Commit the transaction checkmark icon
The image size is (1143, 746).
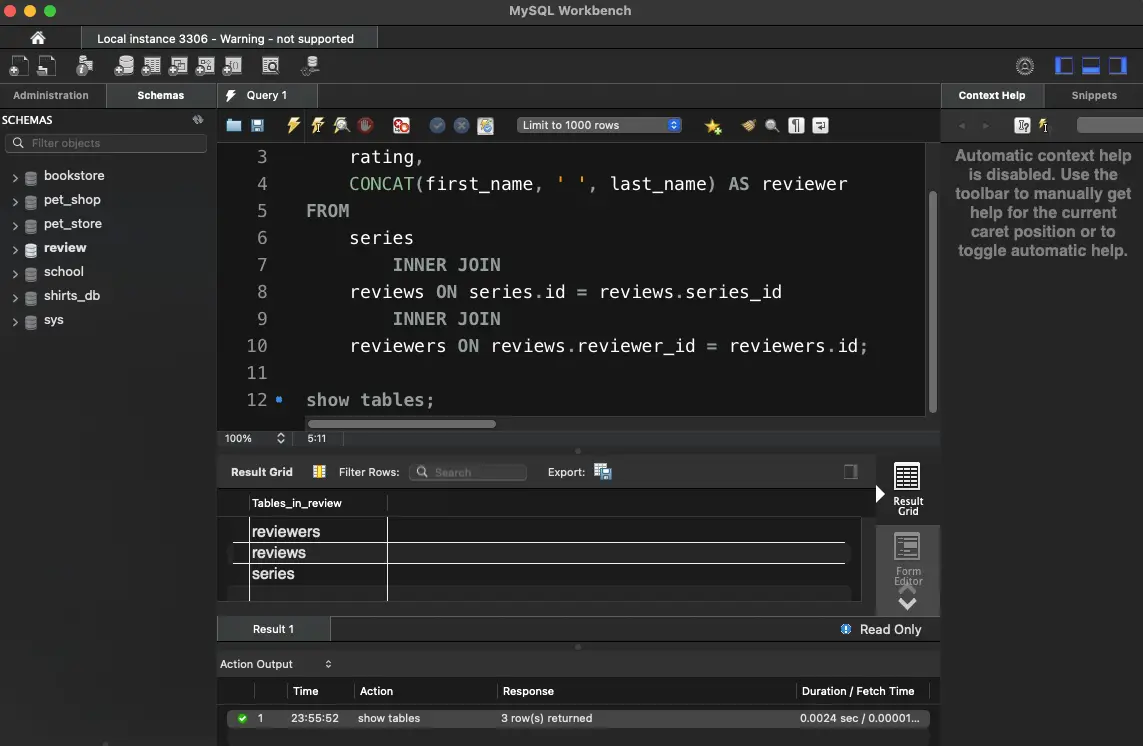pos(437,125)
